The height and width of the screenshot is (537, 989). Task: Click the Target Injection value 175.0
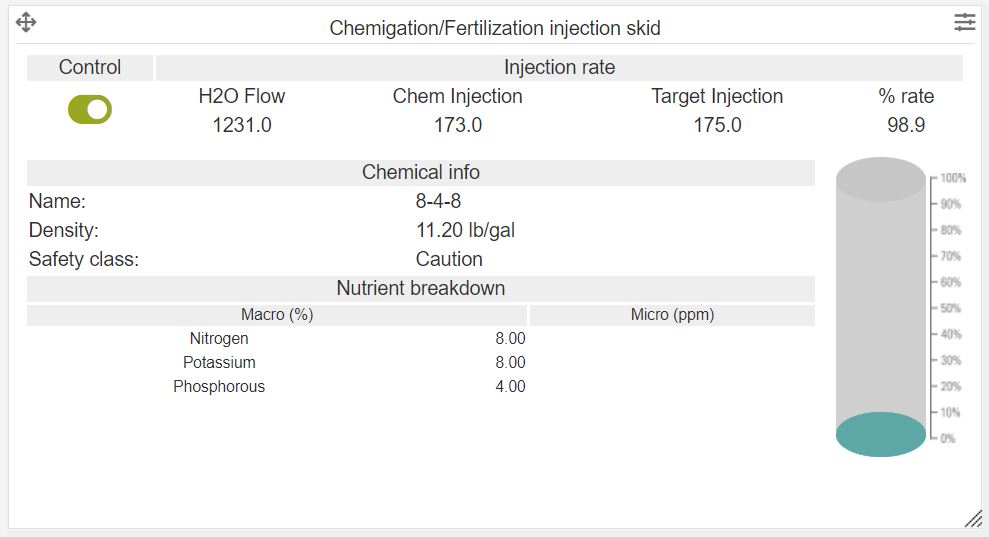coord(717,125)
